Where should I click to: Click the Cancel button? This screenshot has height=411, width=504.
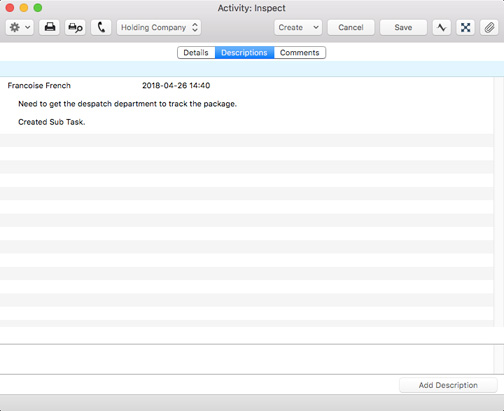click(x=351, y=27)
